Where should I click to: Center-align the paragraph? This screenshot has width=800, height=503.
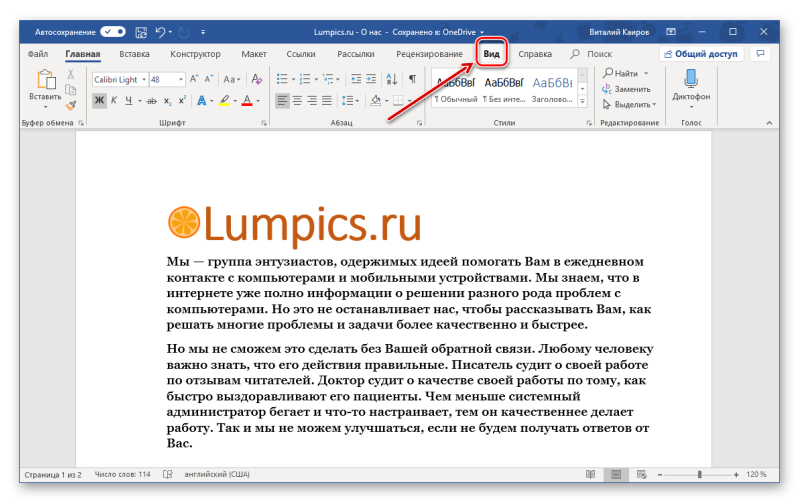click(x=297, y=100)
